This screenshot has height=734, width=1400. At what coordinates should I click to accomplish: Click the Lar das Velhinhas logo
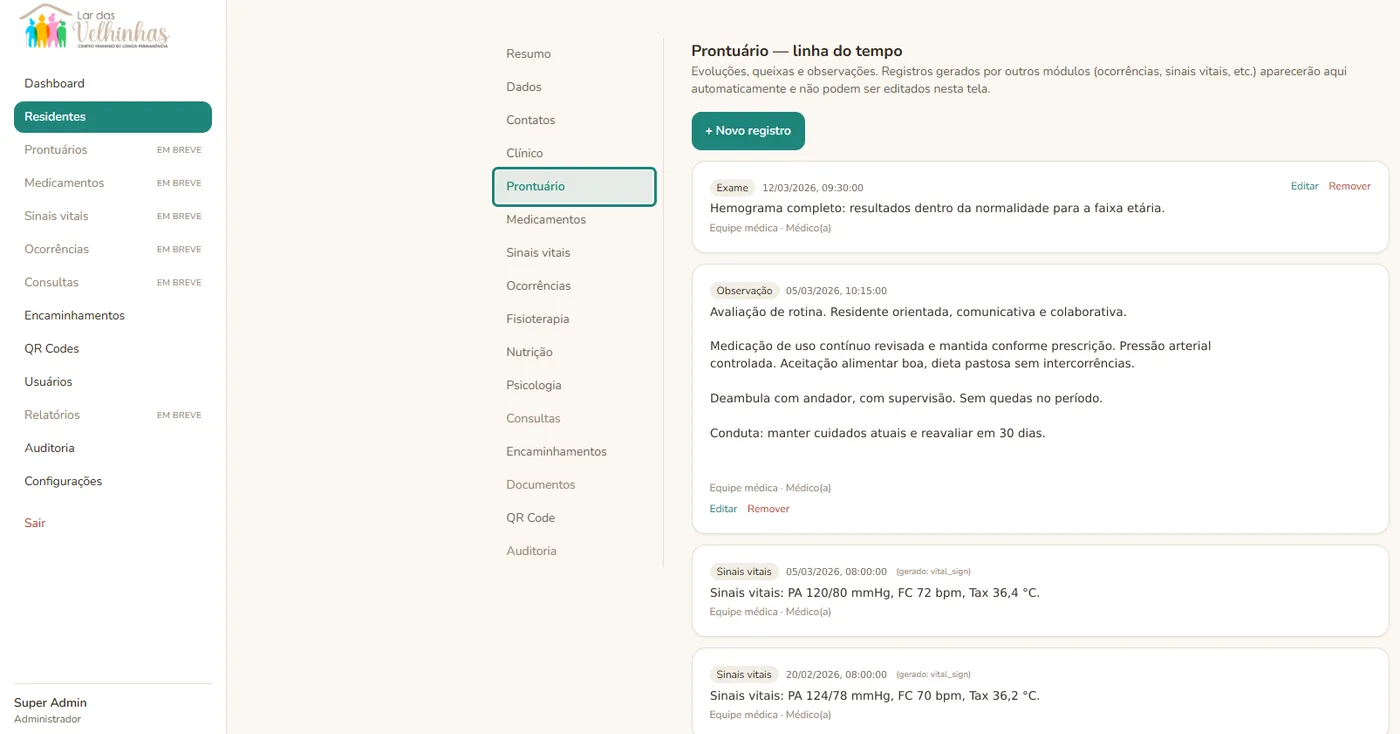pos(95,27)
